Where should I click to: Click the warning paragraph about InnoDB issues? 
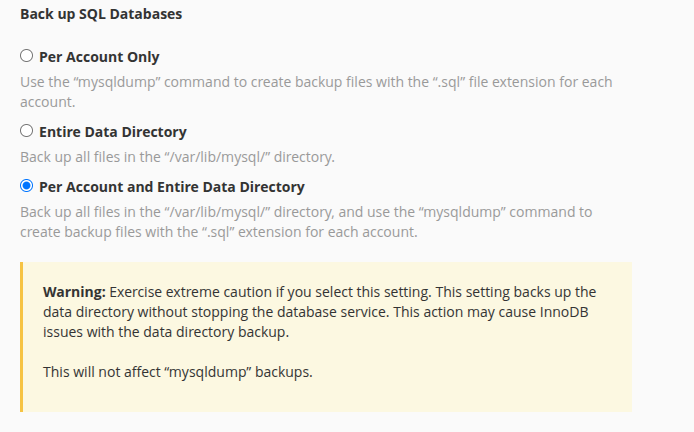tap(320, 312)
